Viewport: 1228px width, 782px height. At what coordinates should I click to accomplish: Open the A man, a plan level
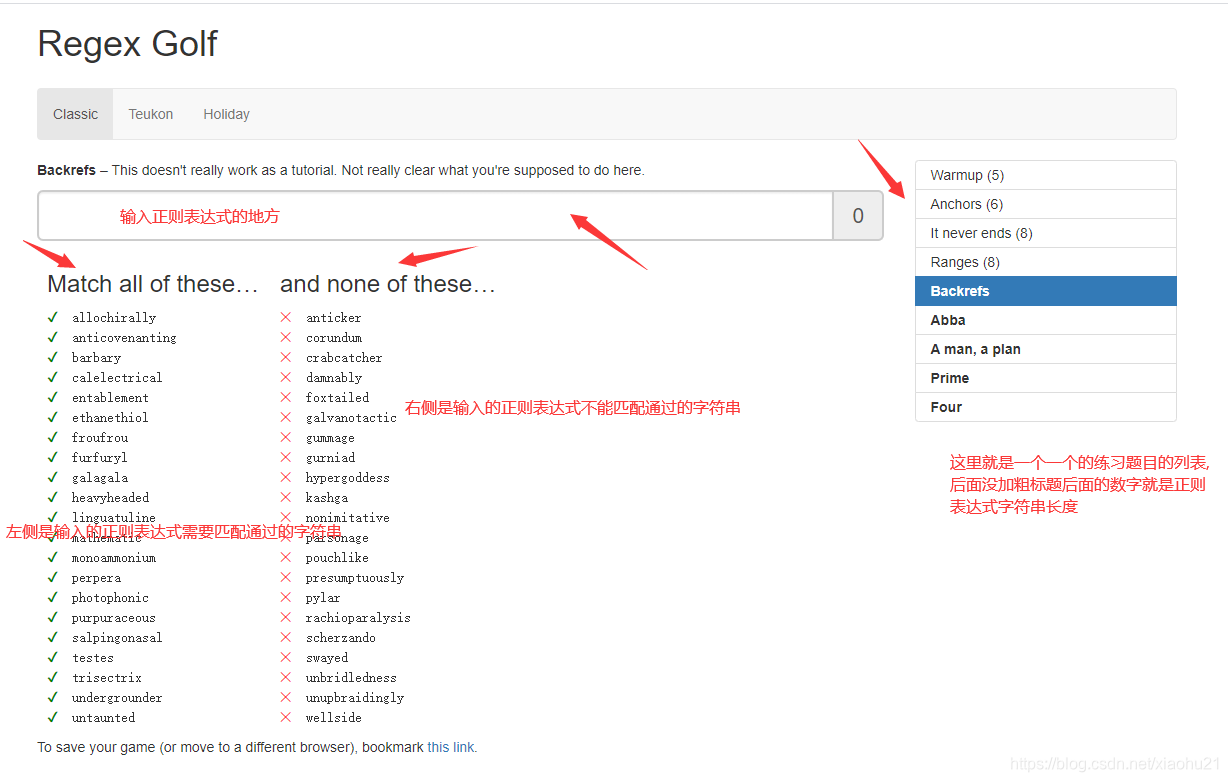tap(1045, 349)
